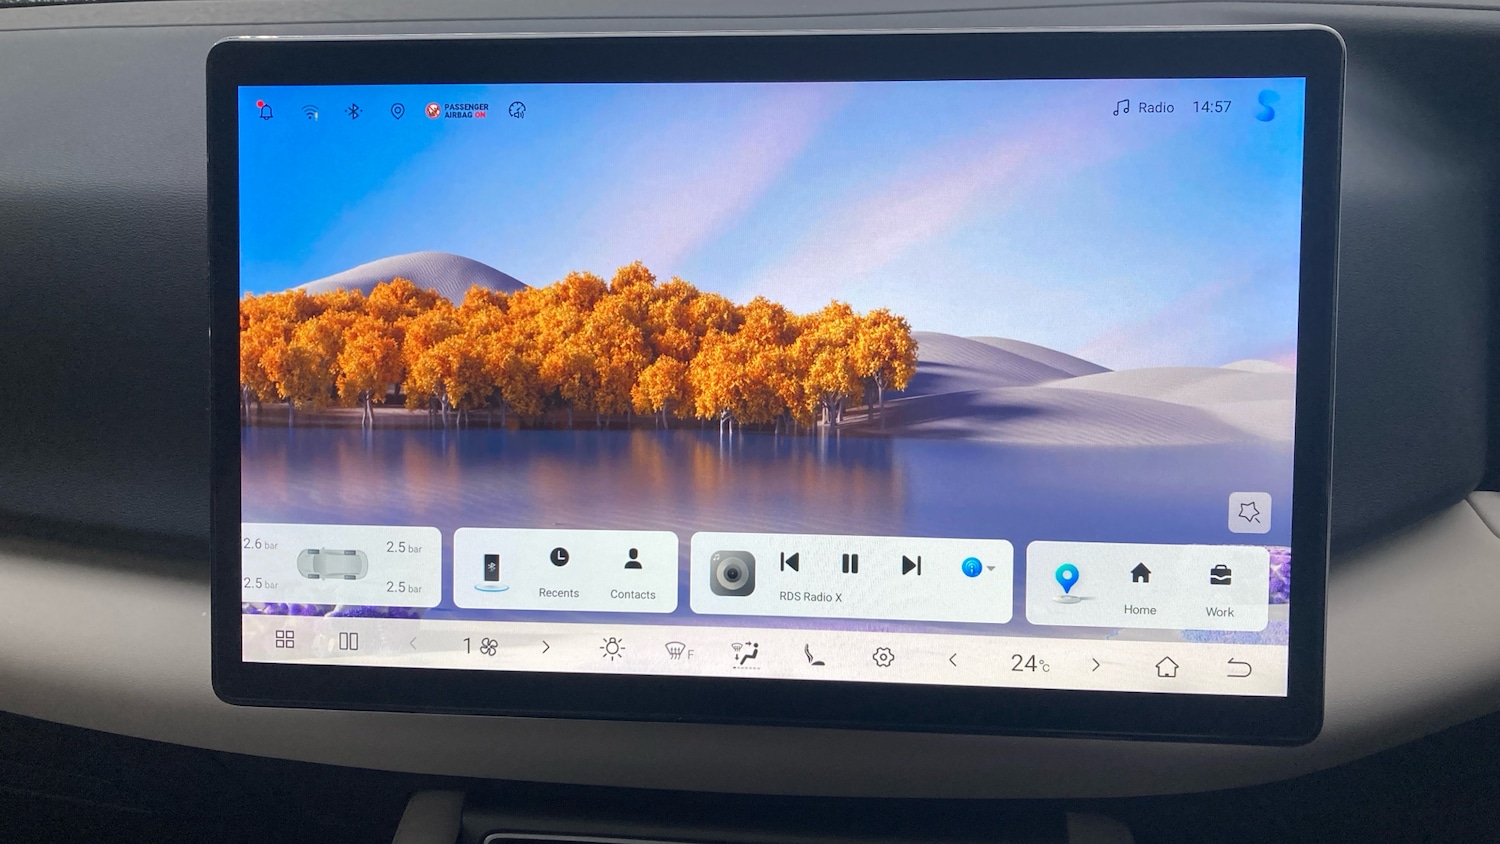This screenshot has height=844, width=1500.
Task: Tap the Wi-Fi status icon
Action: coord(310,112)
